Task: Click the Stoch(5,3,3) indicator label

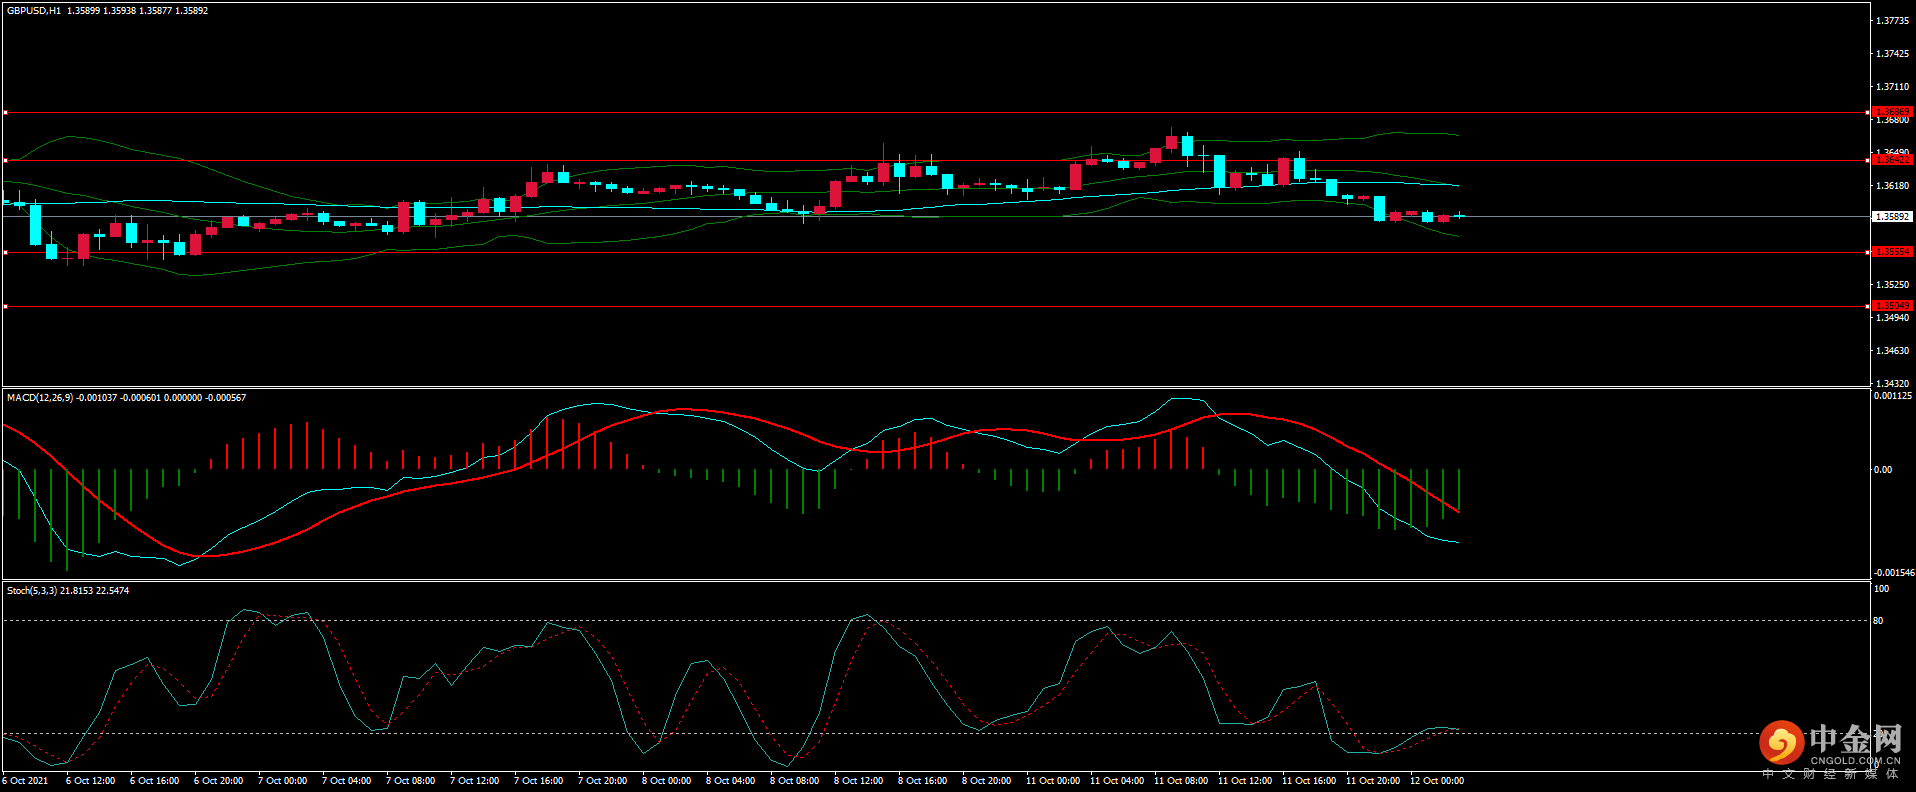Action: pyautogui.click(x=32, y=591)
